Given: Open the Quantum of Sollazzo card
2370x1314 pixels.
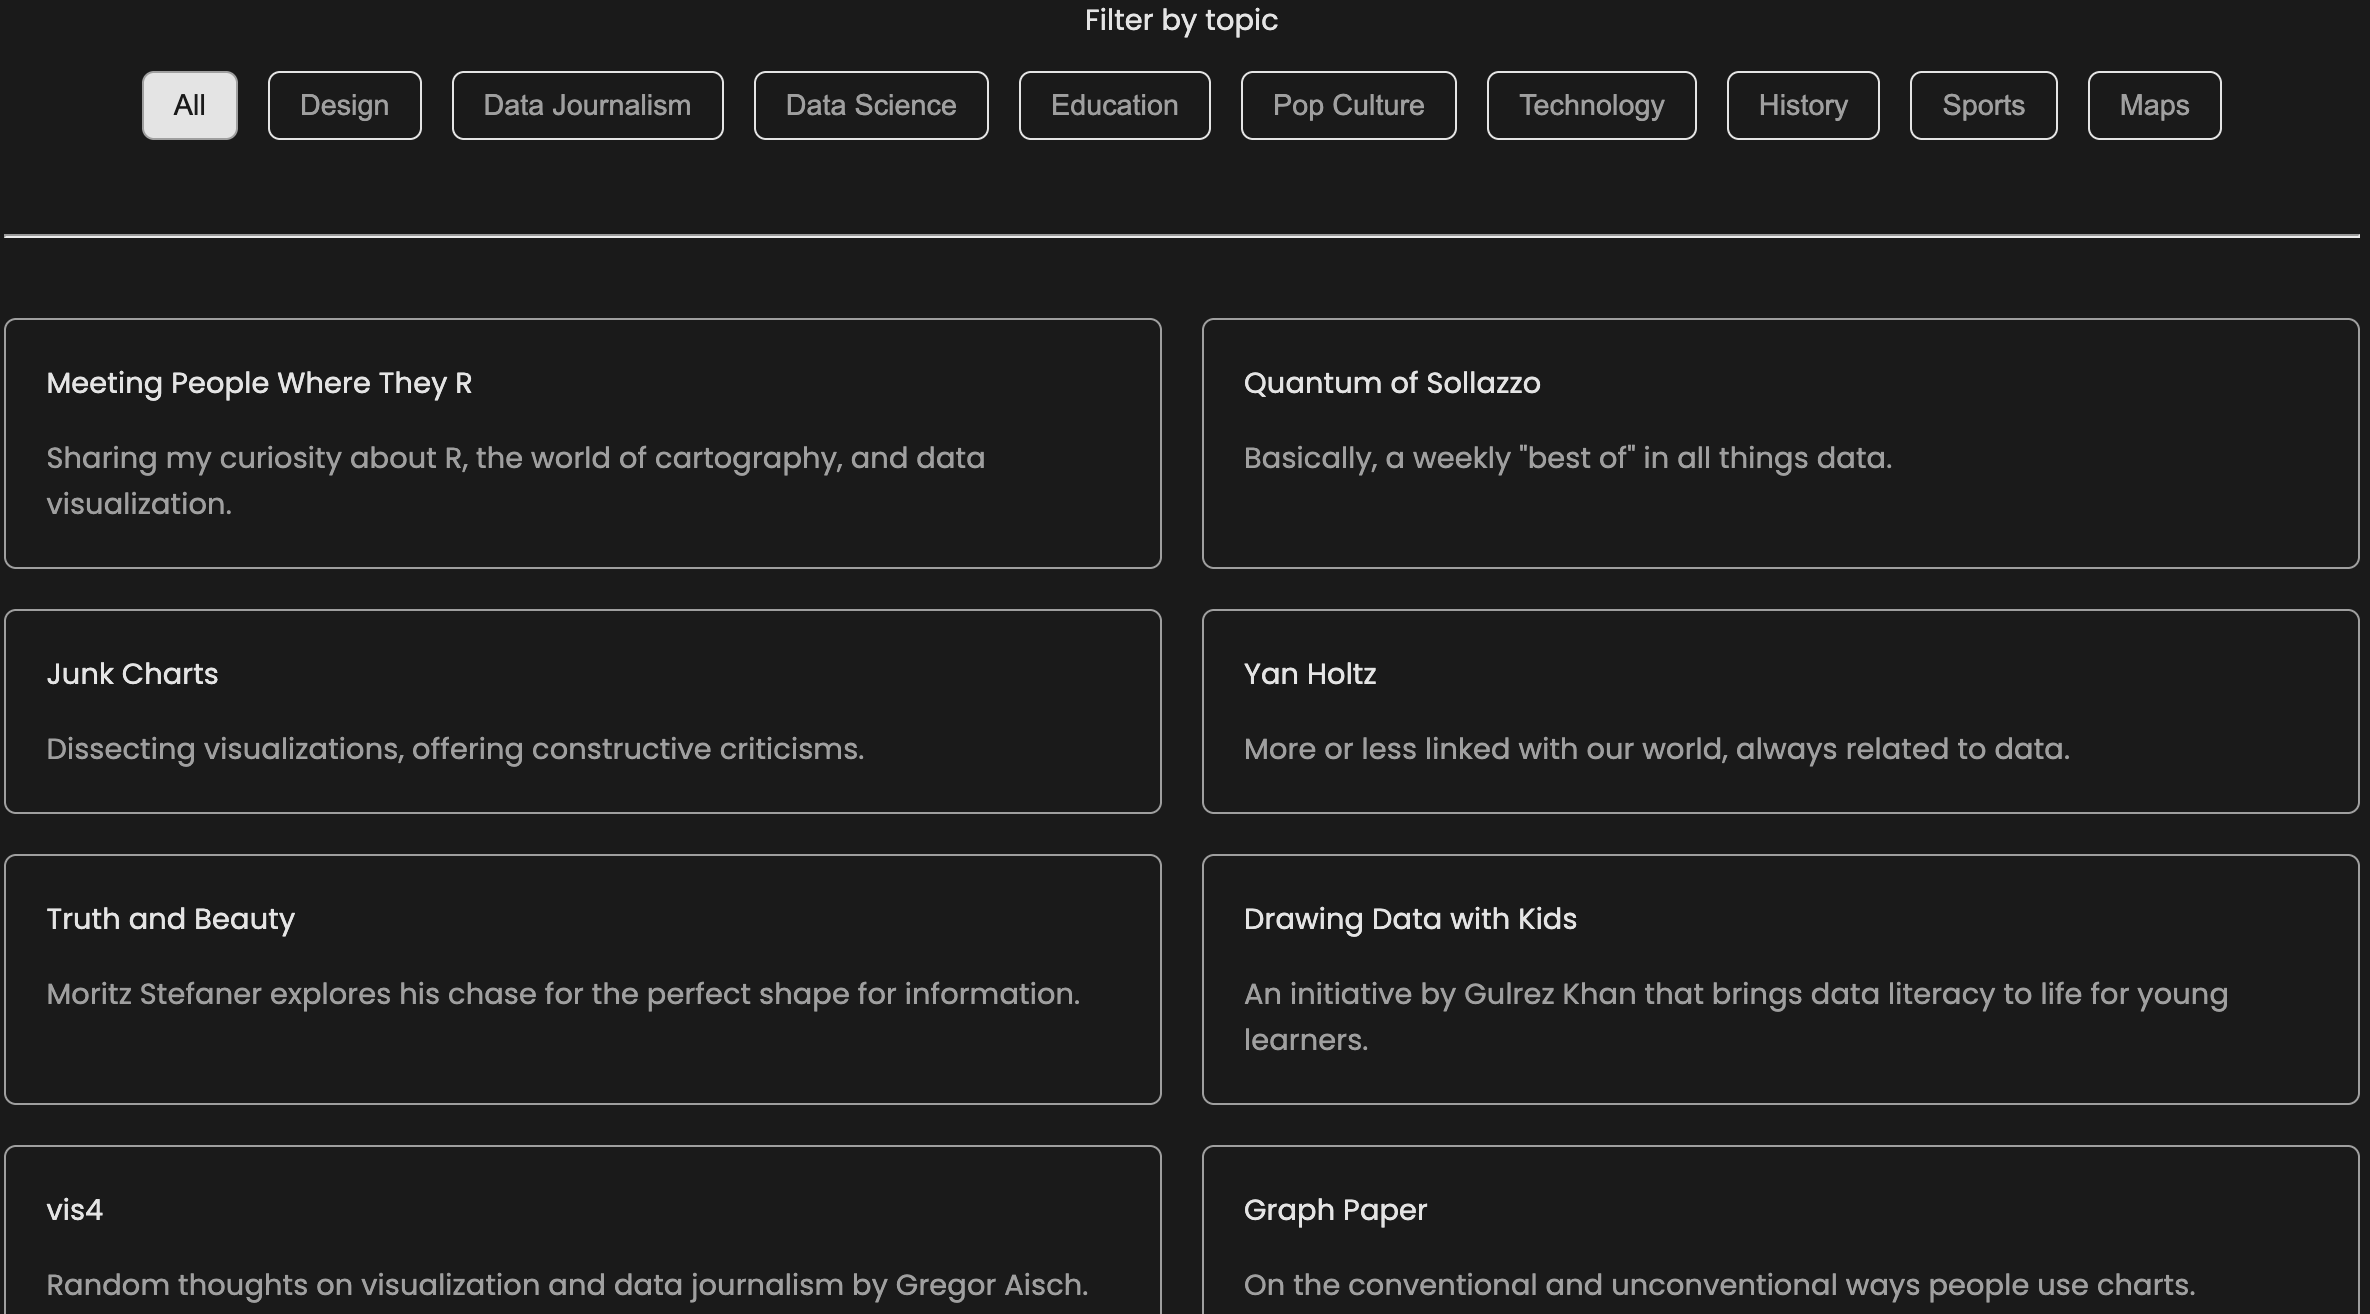Looking at the screenshot, I should coord(1781,444).
